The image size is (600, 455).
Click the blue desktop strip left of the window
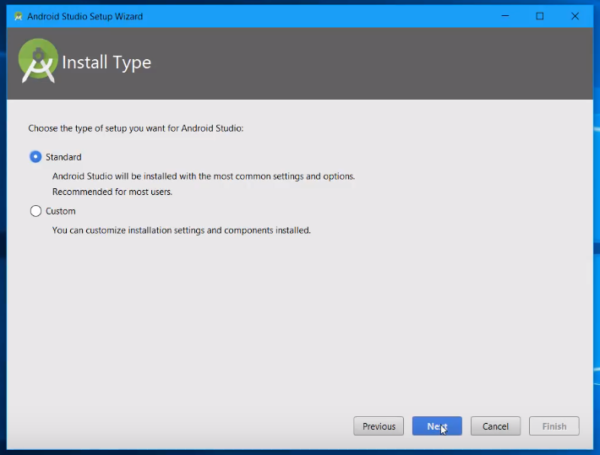click(x=3, y=250)
